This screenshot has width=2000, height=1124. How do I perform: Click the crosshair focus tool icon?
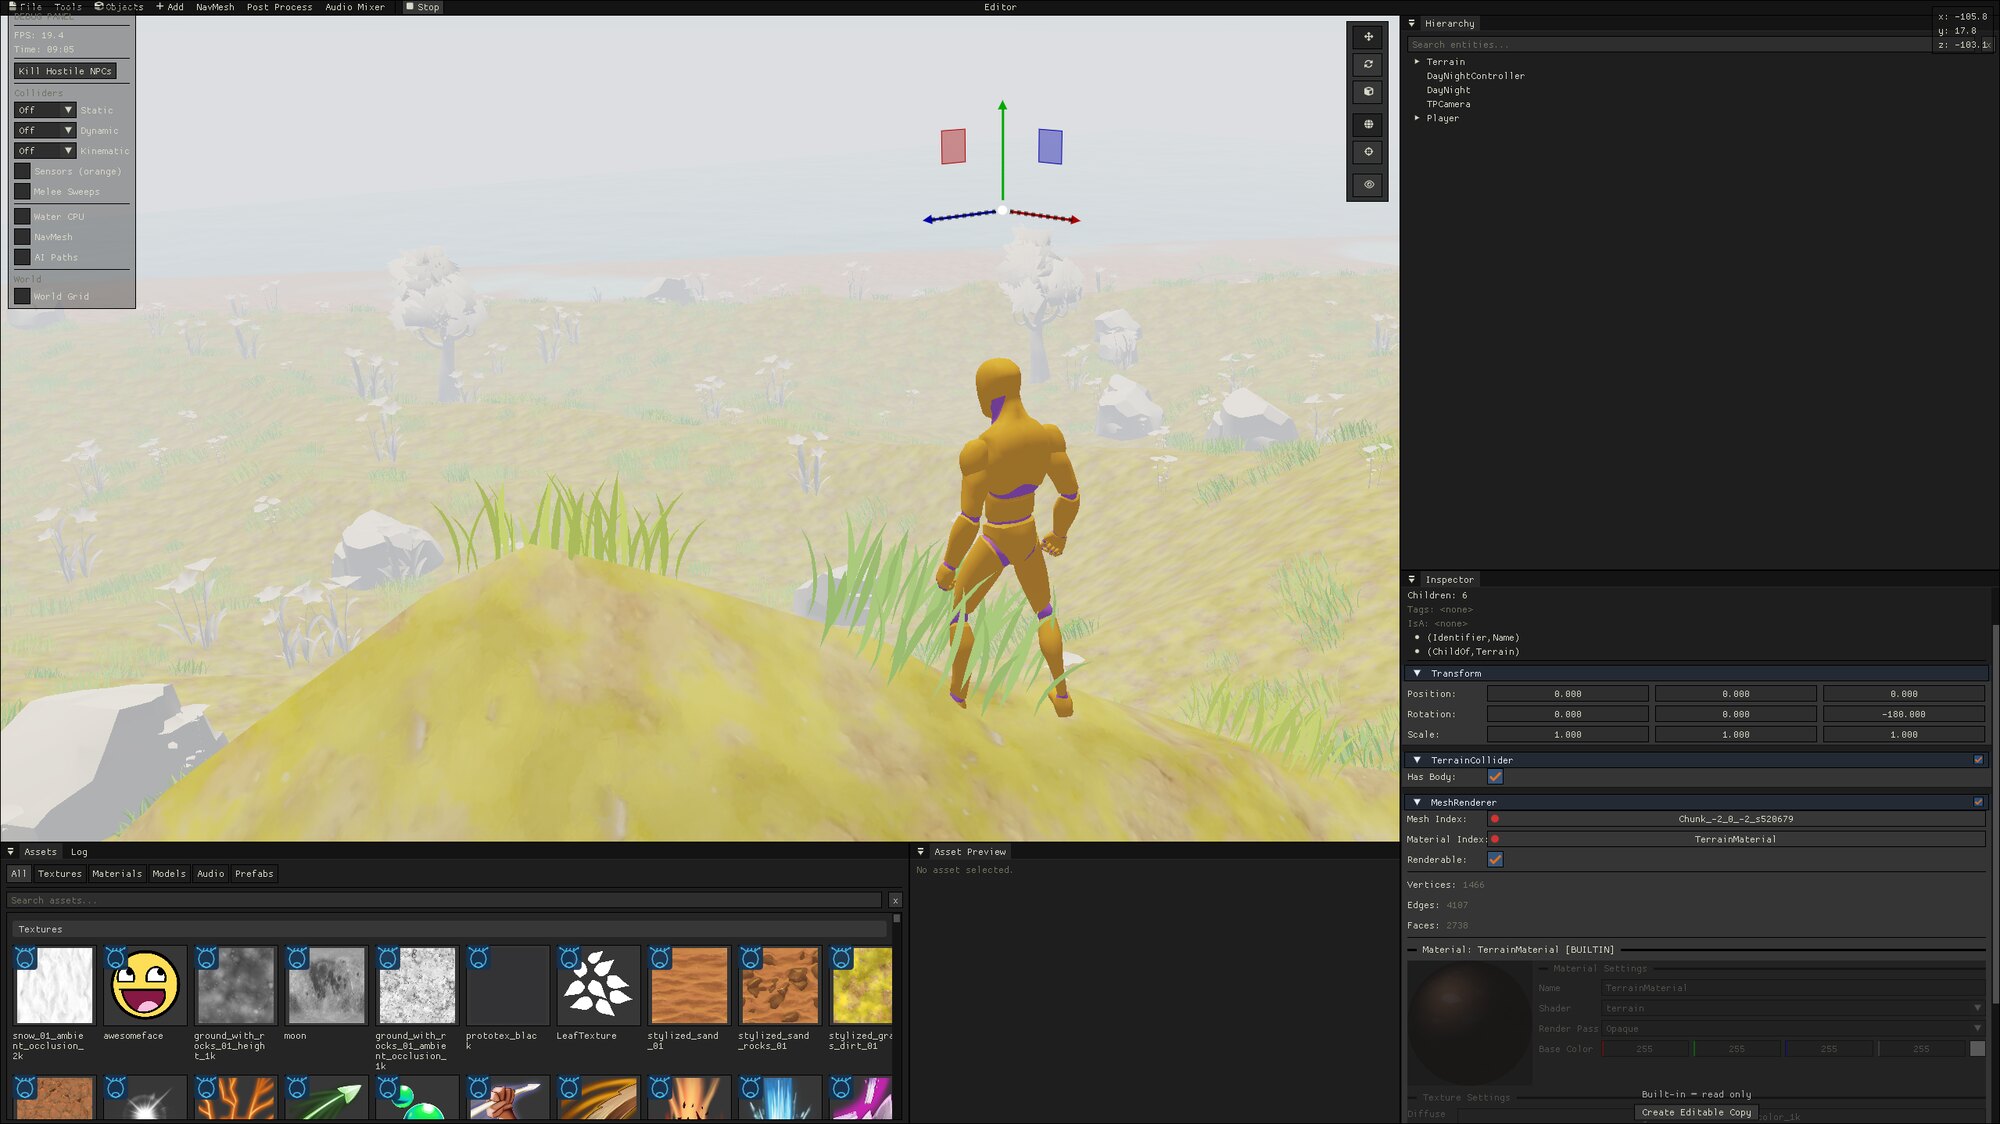tap(1368, 152)
